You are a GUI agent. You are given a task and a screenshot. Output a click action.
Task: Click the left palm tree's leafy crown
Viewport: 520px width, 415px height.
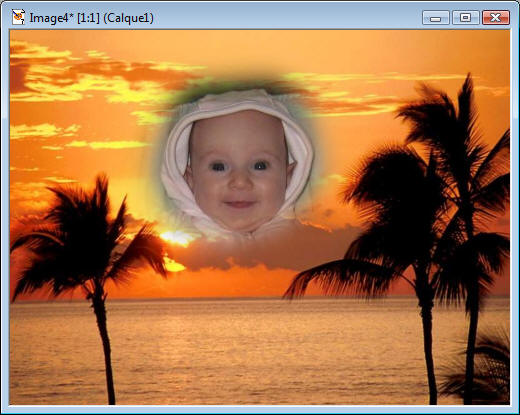(87, 233)
